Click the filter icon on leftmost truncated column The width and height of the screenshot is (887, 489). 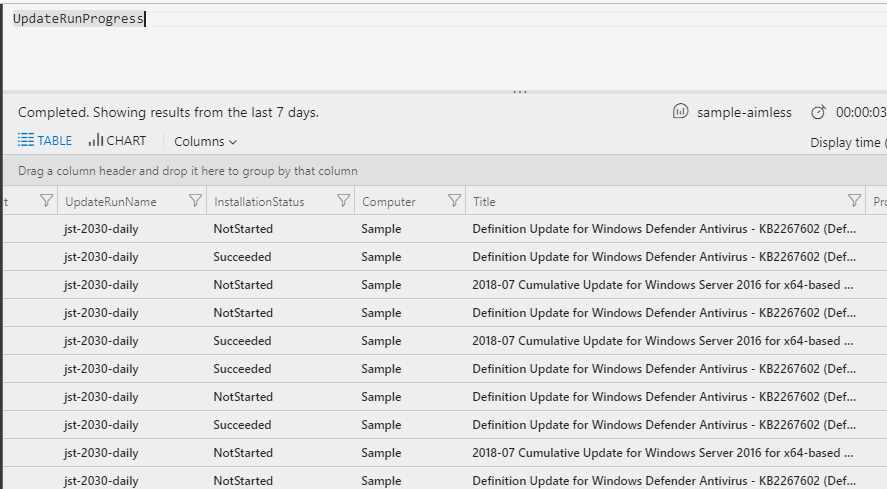click(46, 200)
